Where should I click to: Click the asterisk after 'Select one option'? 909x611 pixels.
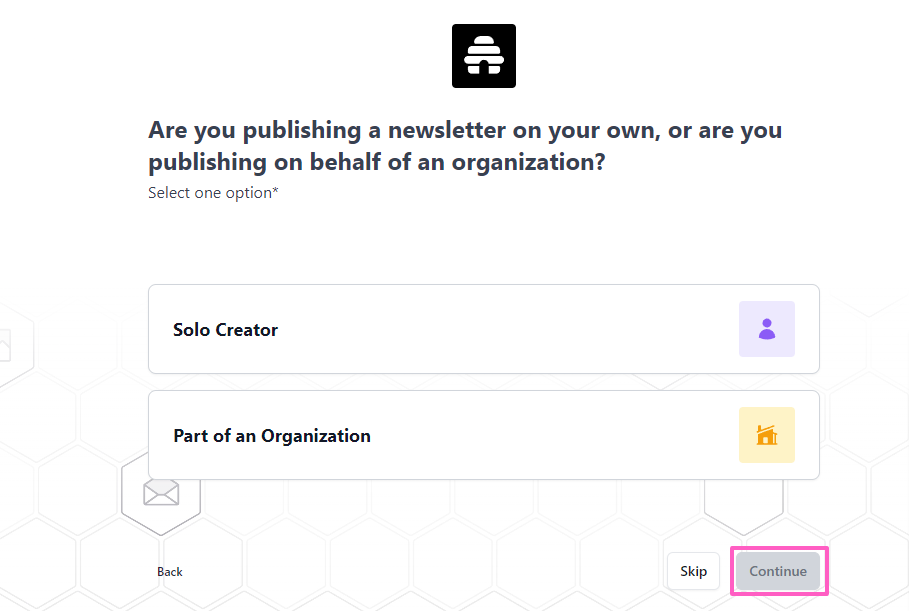pyautogui.click(x=276, y=191)
